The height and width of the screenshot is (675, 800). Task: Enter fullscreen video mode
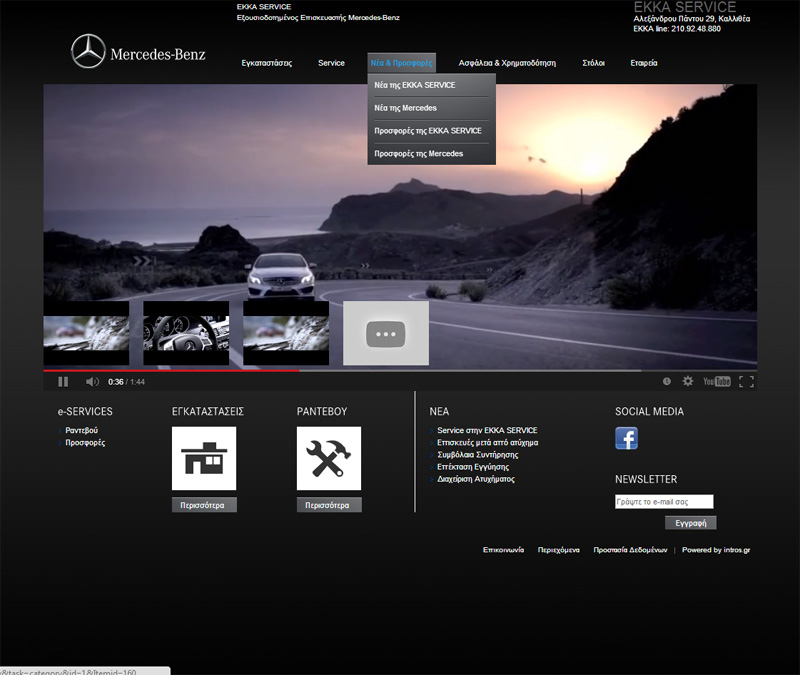point(745,381)
